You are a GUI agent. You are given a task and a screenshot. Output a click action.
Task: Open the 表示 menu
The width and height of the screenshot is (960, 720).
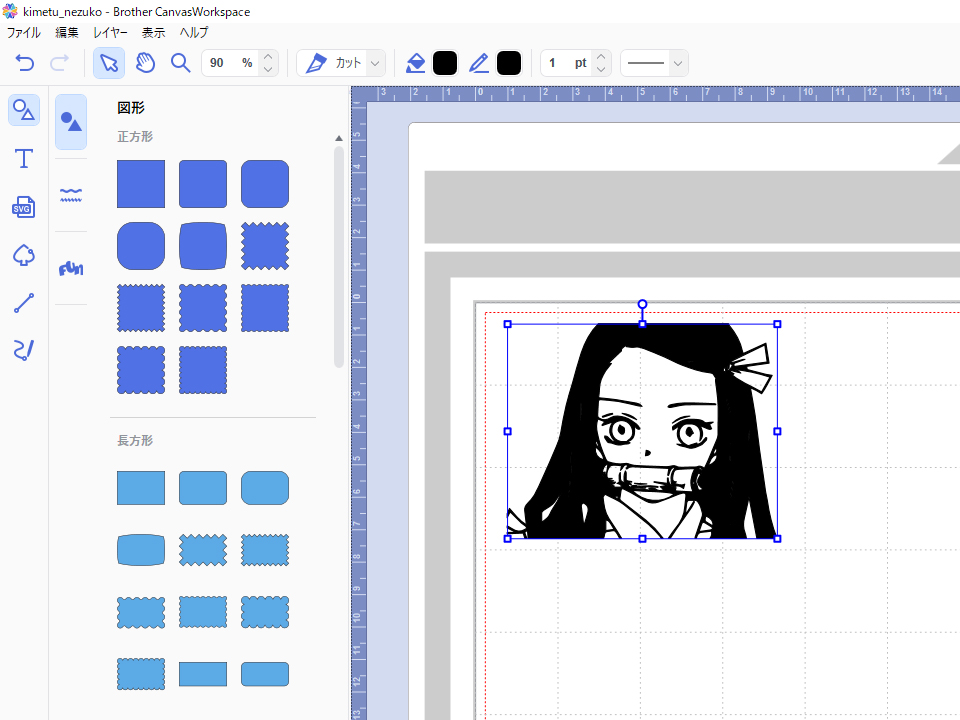(154, 32)
